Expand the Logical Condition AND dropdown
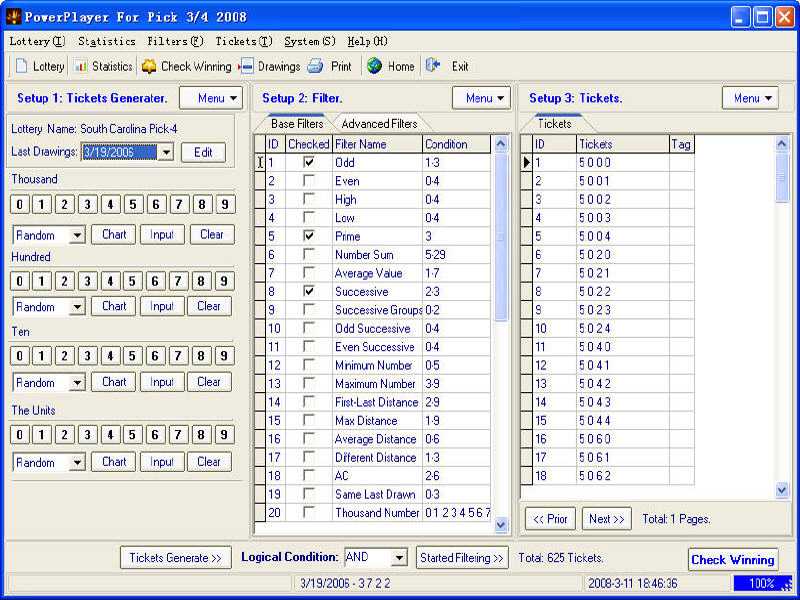 tap(399, 558)
